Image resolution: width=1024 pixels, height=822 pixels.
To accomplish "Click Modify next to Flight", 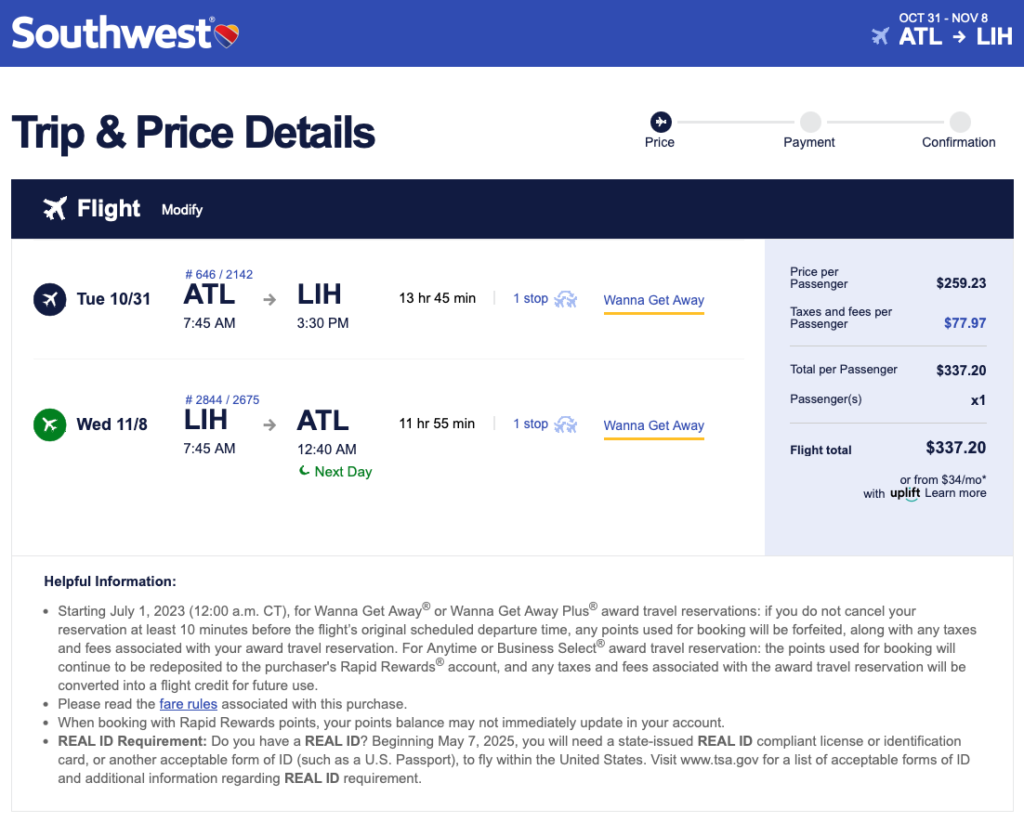I will click(x=182, y=210).
